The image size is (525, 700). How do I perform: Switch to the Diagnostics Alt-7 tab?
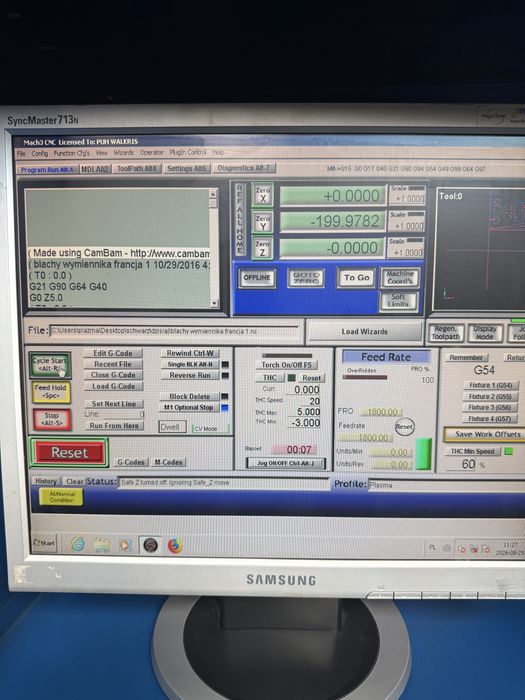pos(244,168)
